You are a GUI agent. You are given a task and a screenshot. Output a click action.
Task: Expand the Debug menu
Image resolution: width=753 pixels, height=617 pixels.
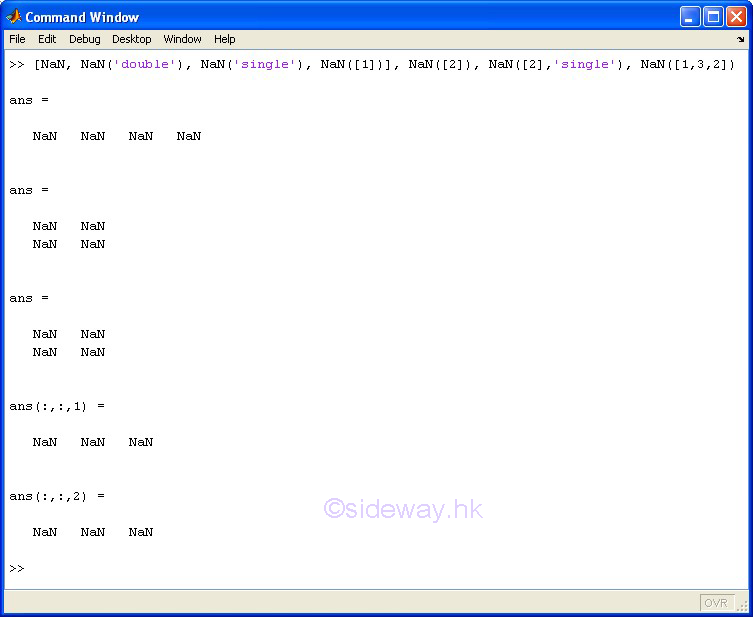coord(84,39)
